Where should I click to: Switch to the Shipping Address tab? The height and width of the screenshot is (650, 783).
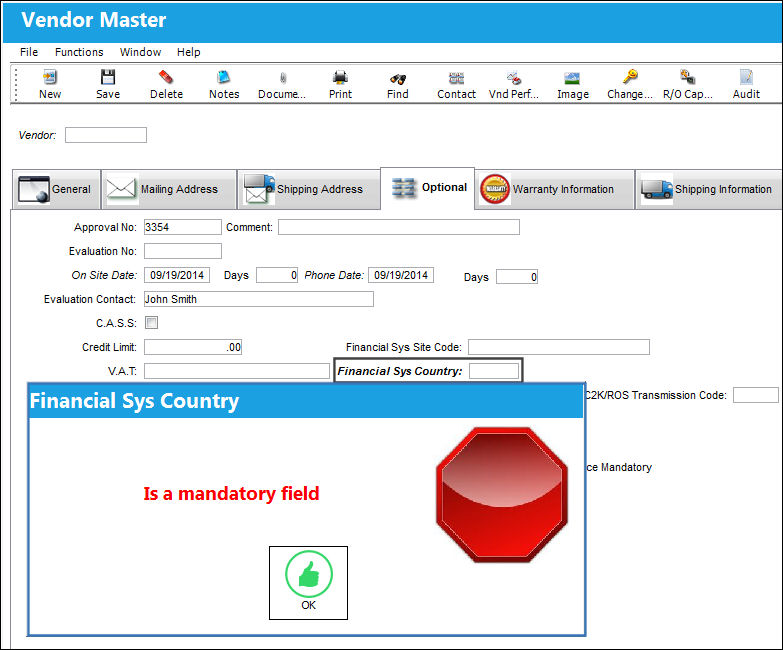(x=308, y=189)
